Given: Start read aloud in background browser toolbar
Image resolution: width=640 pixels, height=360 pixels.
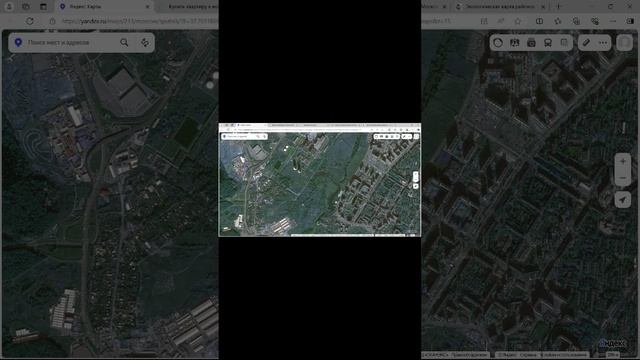Looking at the screenshot, I should [501, 21].
